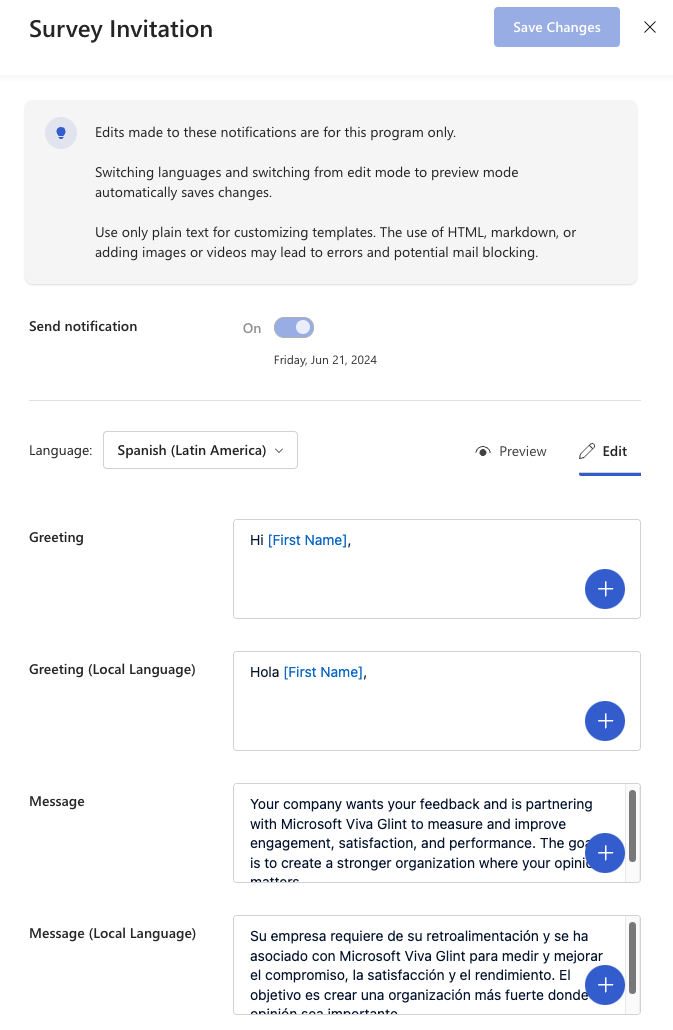The height and width of the screenshot is (1030, 673).
Task: Click the plus icon in Greeting (Local Language)
Action: (x=605, y=721)
